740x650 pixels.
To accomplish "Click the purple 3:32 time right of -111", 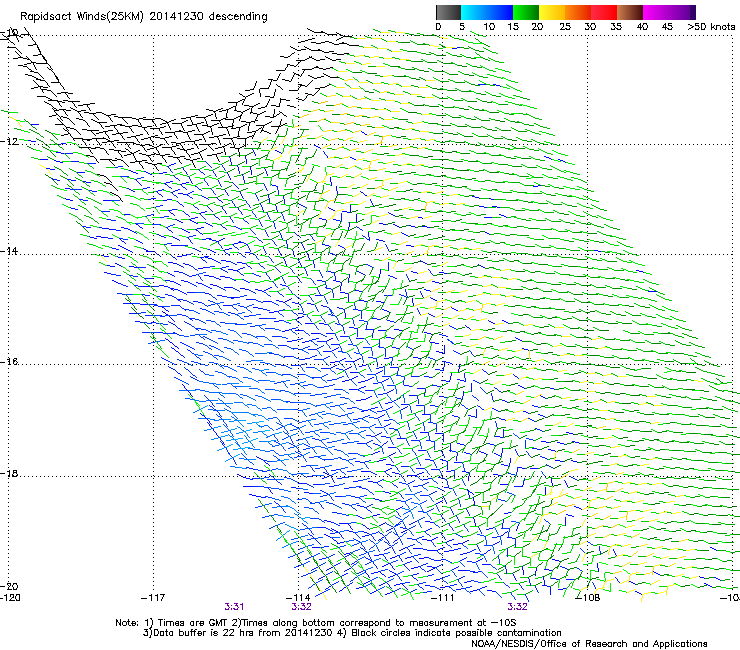I will (x=517, y=607).
